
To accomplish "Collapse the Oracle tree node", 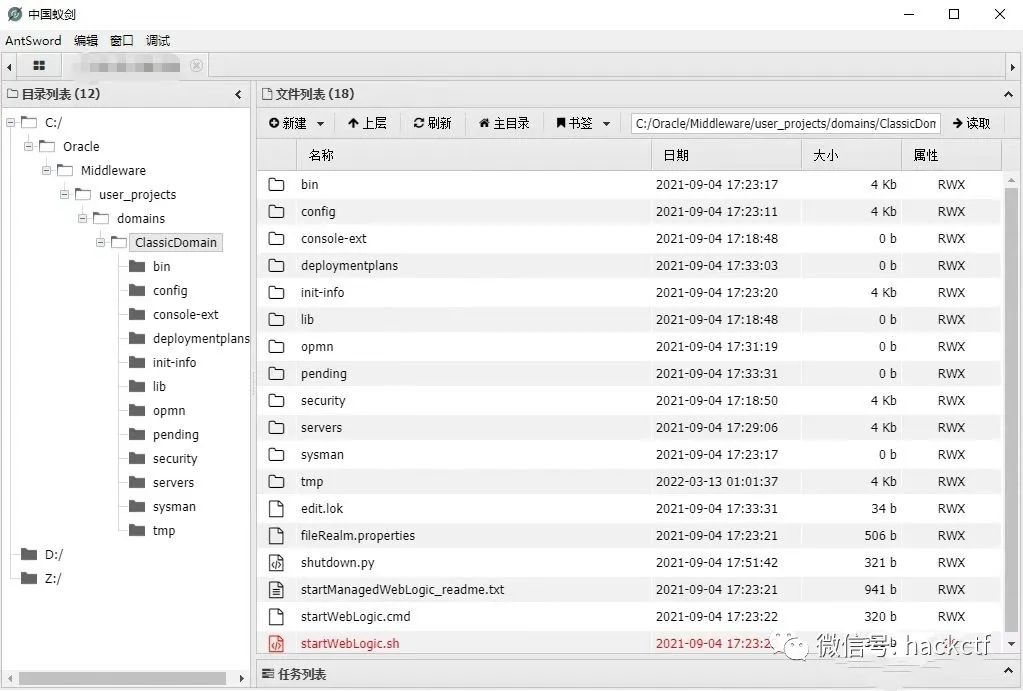I will (29, 146).
